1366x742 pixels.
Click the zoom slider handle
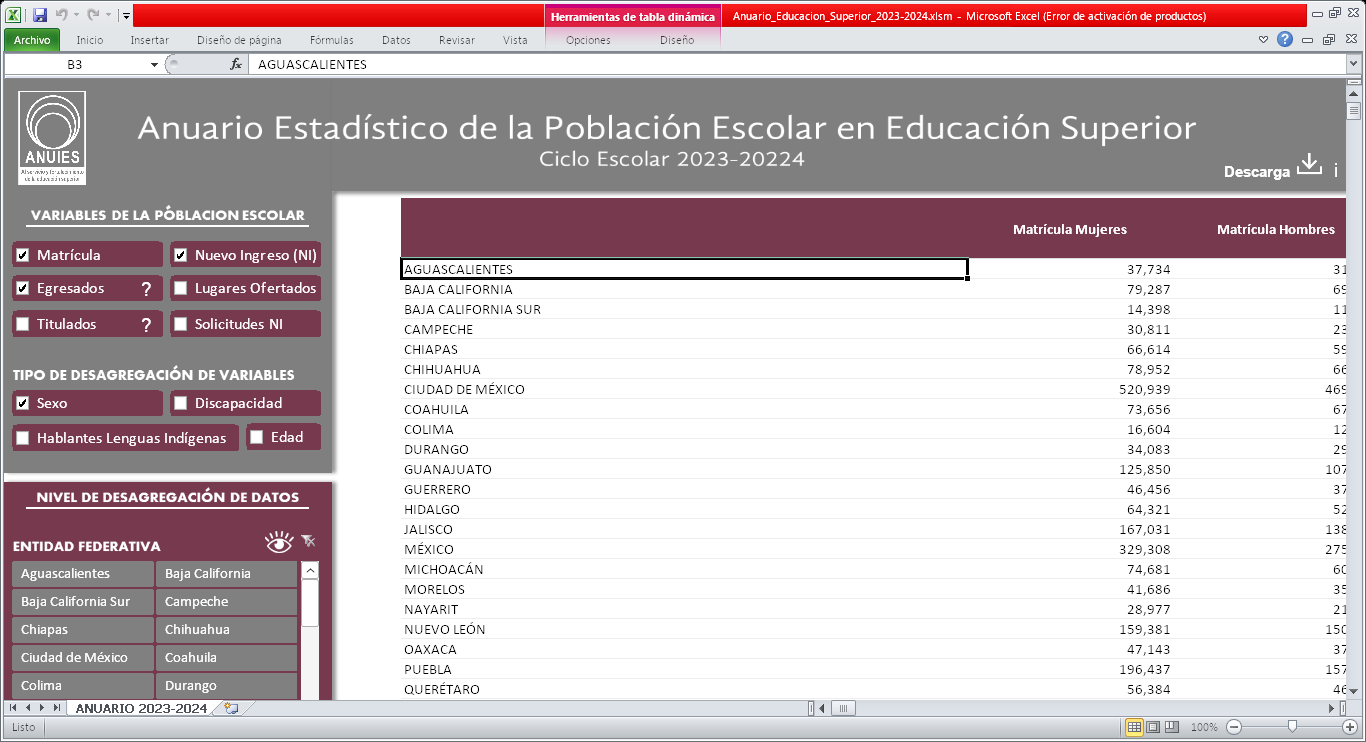click(x=1292, y=727)
